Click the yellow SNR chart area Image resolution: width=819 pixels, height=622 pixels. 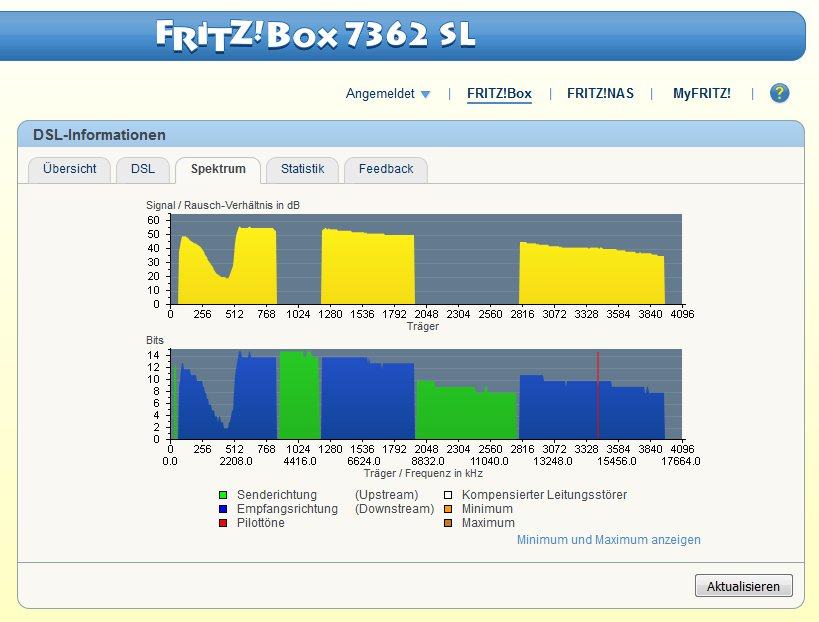(426, 259)
